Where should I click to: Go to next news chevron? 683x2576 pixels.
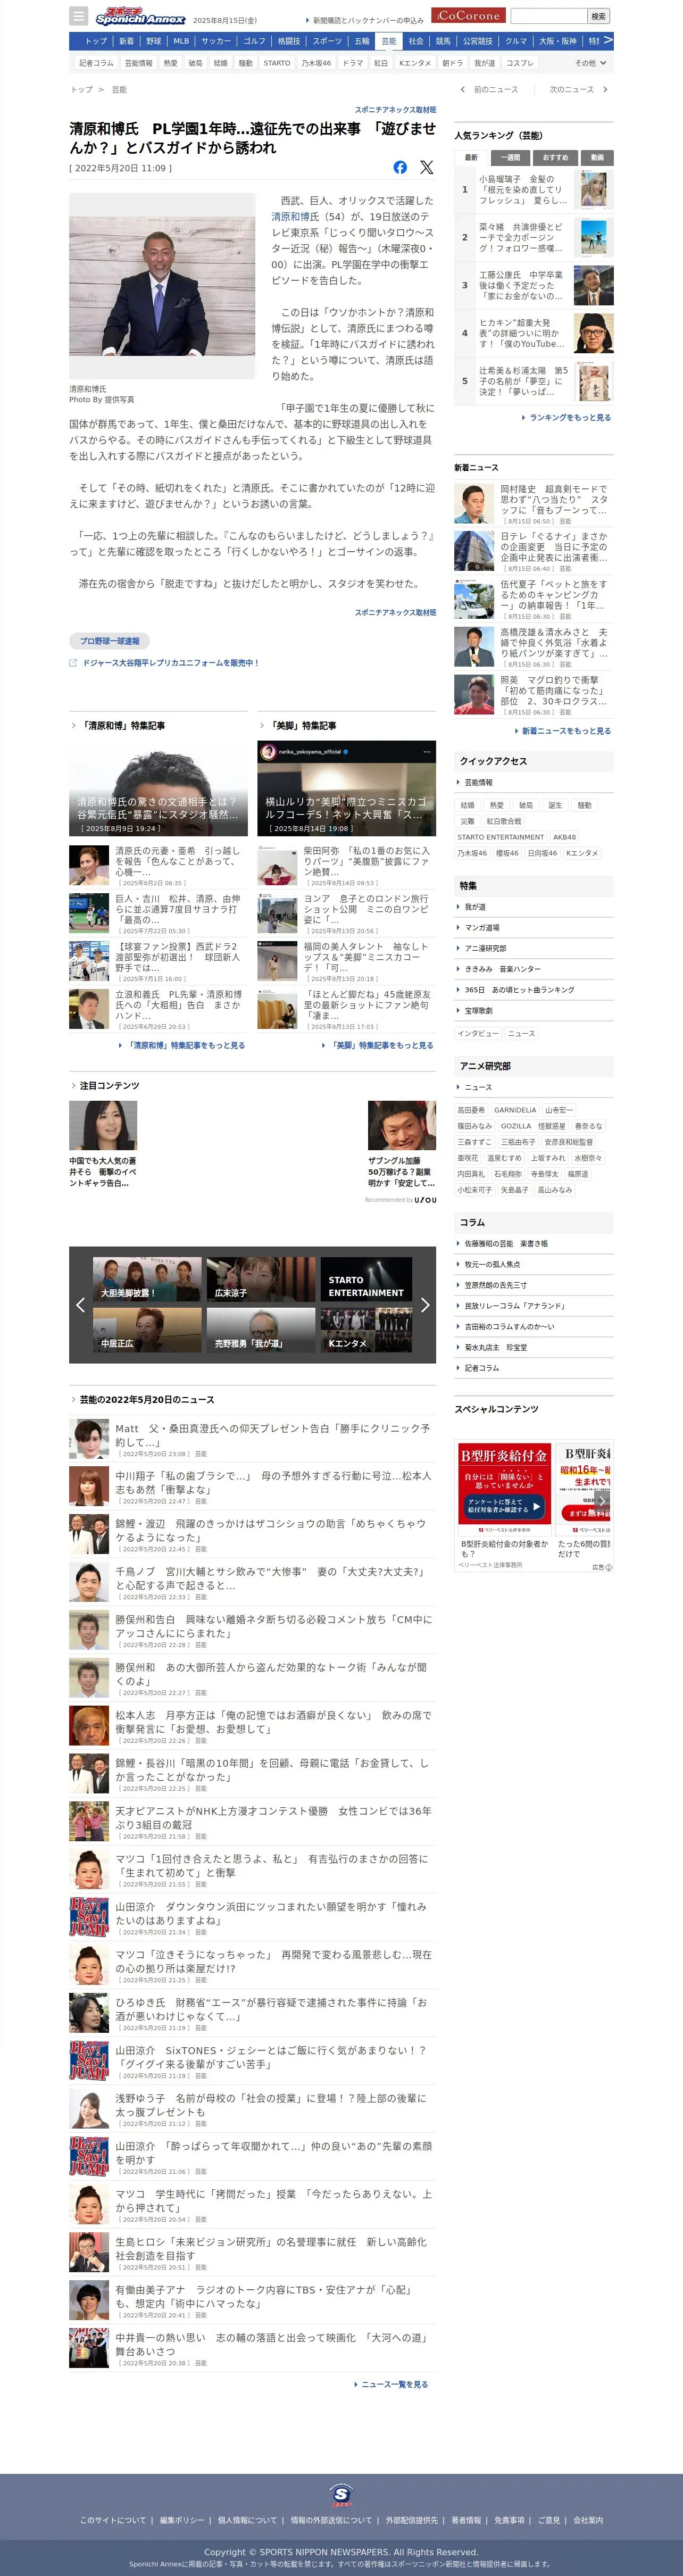pyautogui.click(x=605, y=90)
